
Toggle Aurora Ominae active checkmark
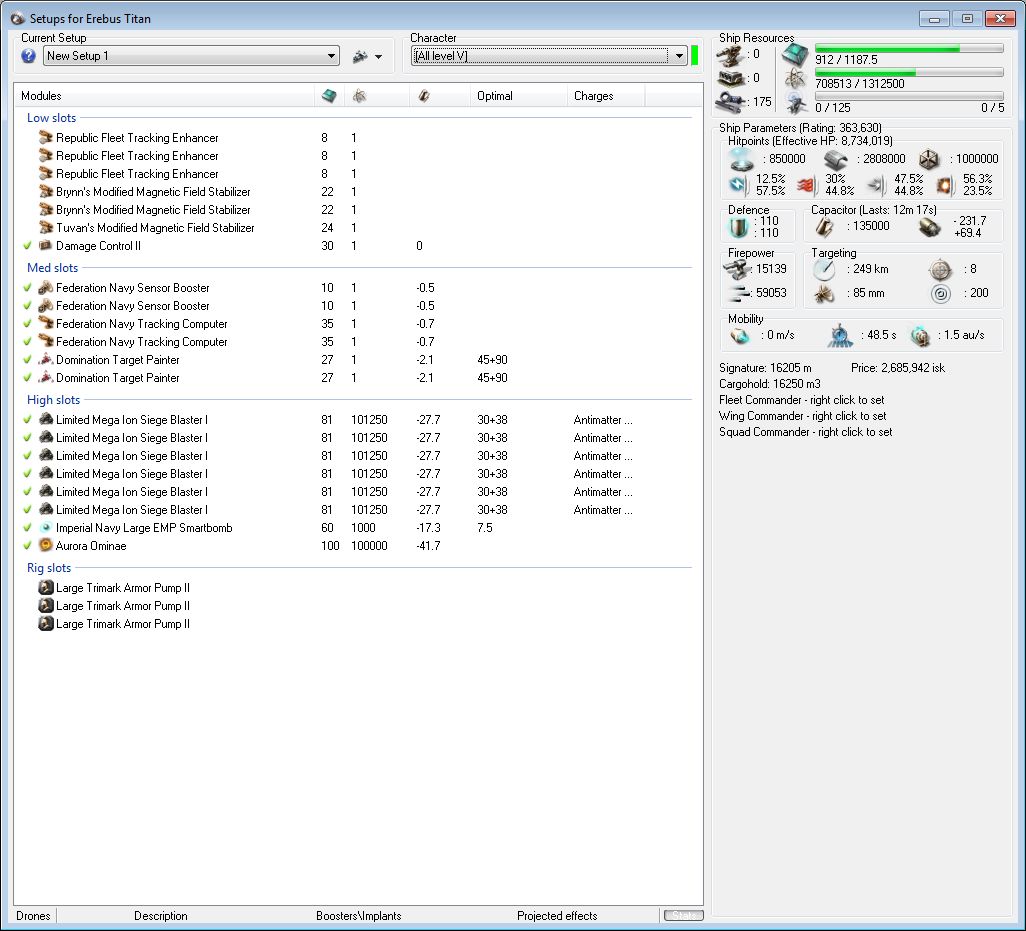click(27, 546)
